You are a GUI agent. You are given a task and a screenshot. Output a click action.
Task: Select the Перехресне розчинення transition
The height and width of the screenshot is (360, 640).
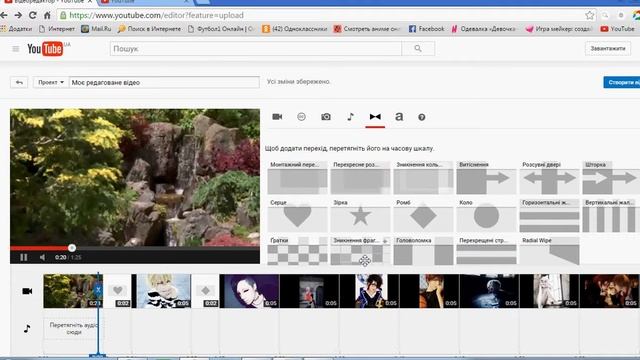360,178
